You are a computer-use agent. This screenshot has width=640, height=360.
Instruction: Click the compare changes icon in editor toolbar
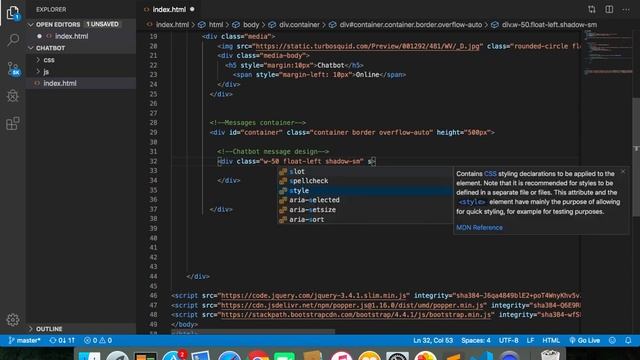[x=591, y=9]
